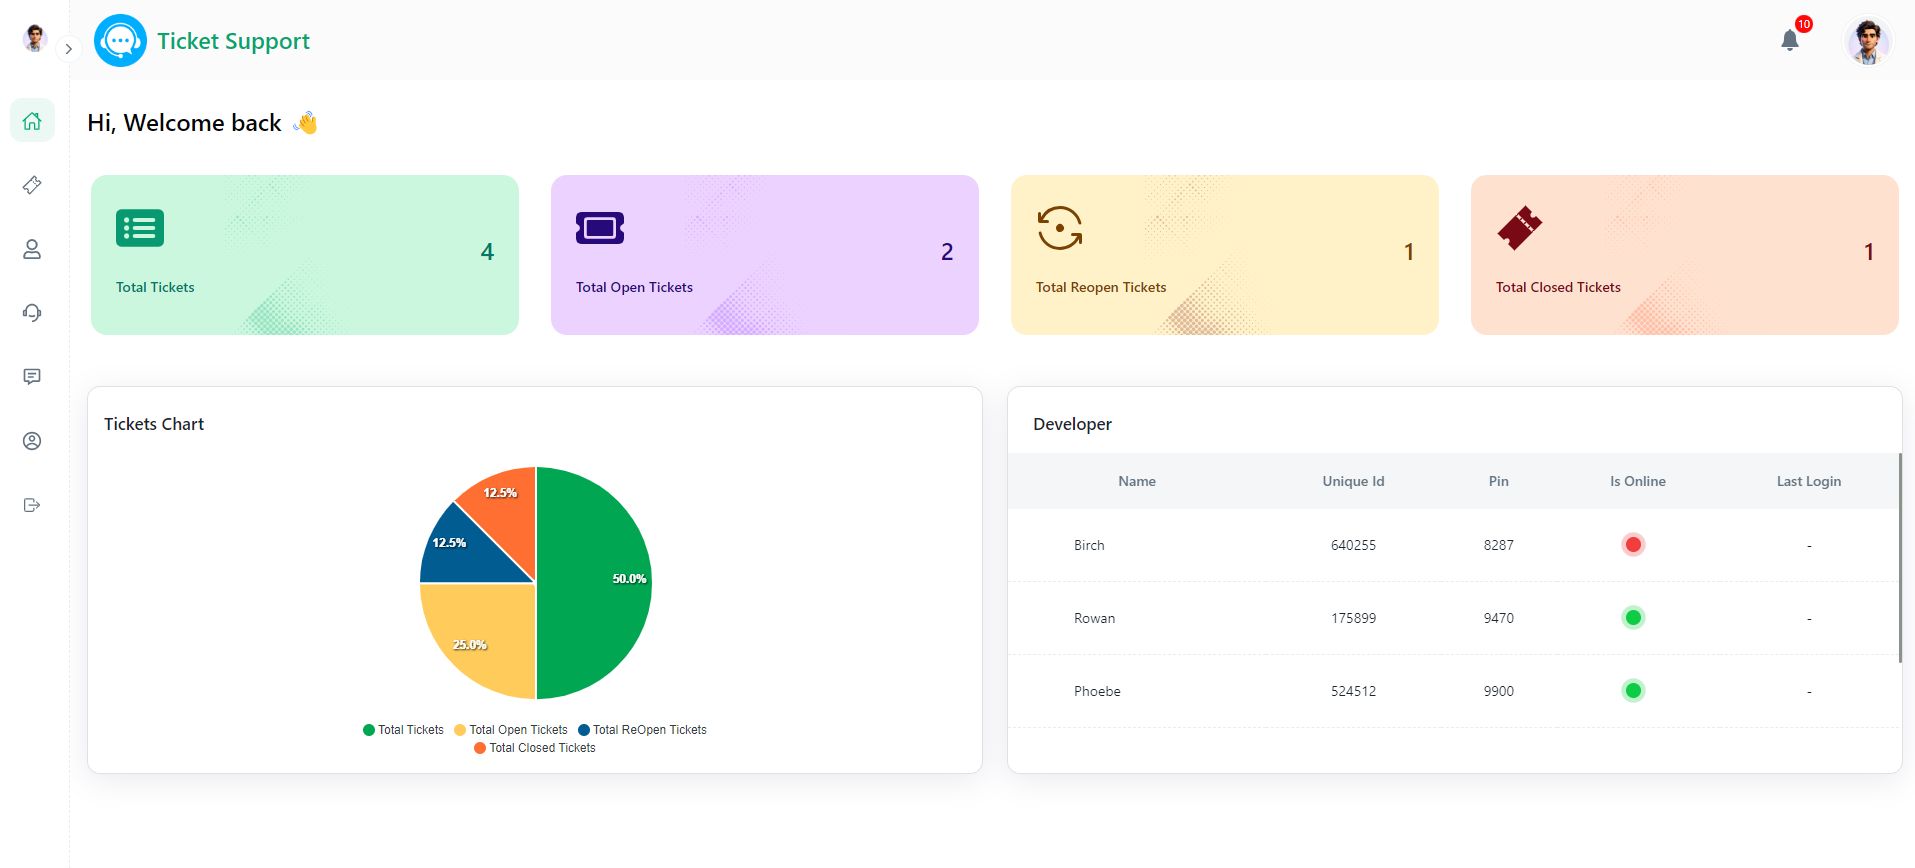Click unique ID 524512
Screen dimensions: 1915x868
(x=1353, y=691)
